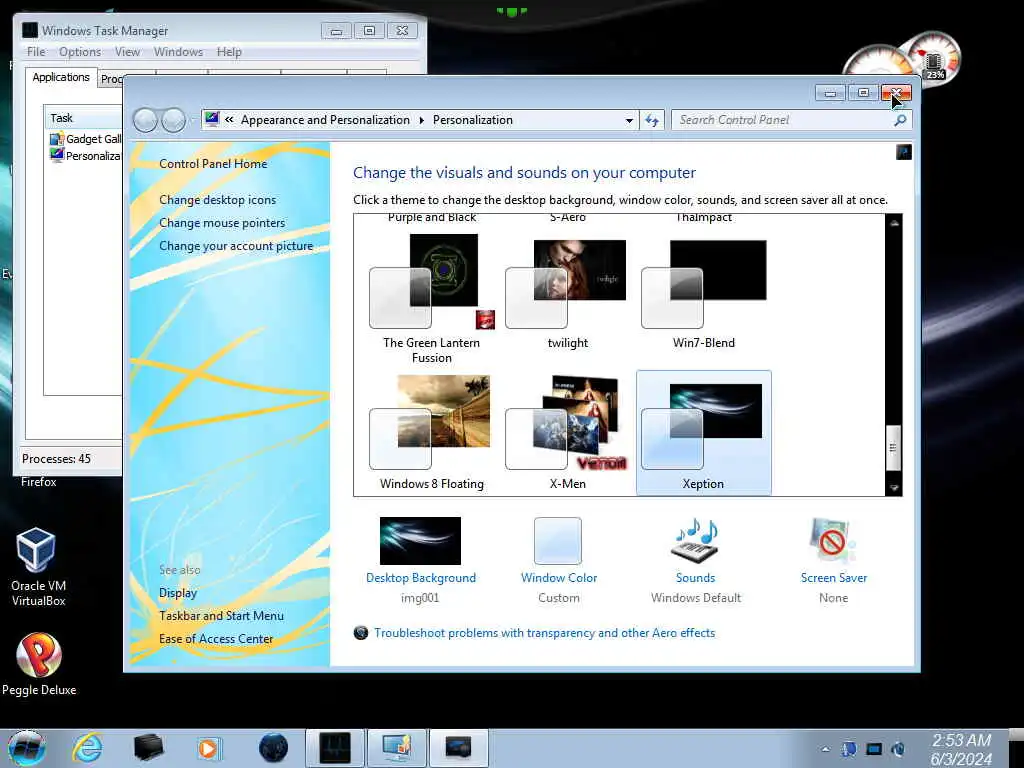Click the volume tray icon
Image resolution: width=1024 pixels, height=768 pixels.
pos(899,749)
